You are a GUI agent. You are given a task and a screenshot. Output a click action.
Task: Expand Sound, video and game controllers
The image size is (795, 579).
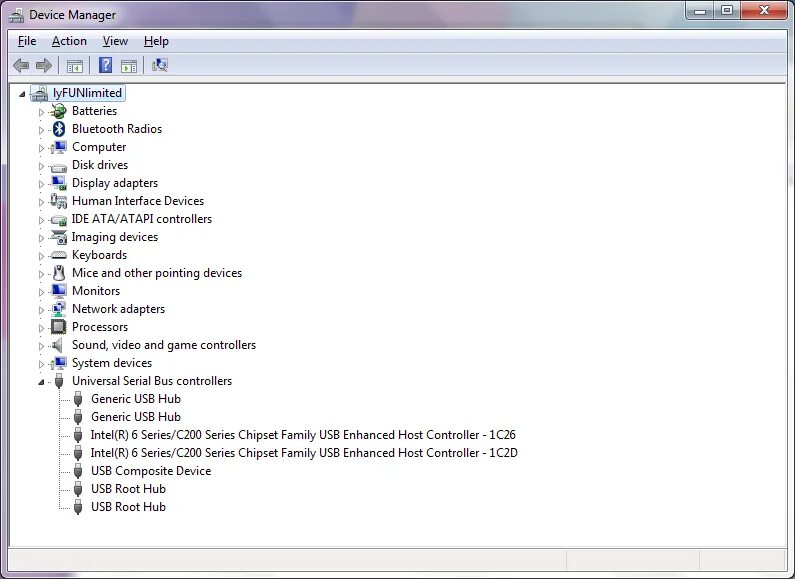pyautogui.click(x=42, y=346)
